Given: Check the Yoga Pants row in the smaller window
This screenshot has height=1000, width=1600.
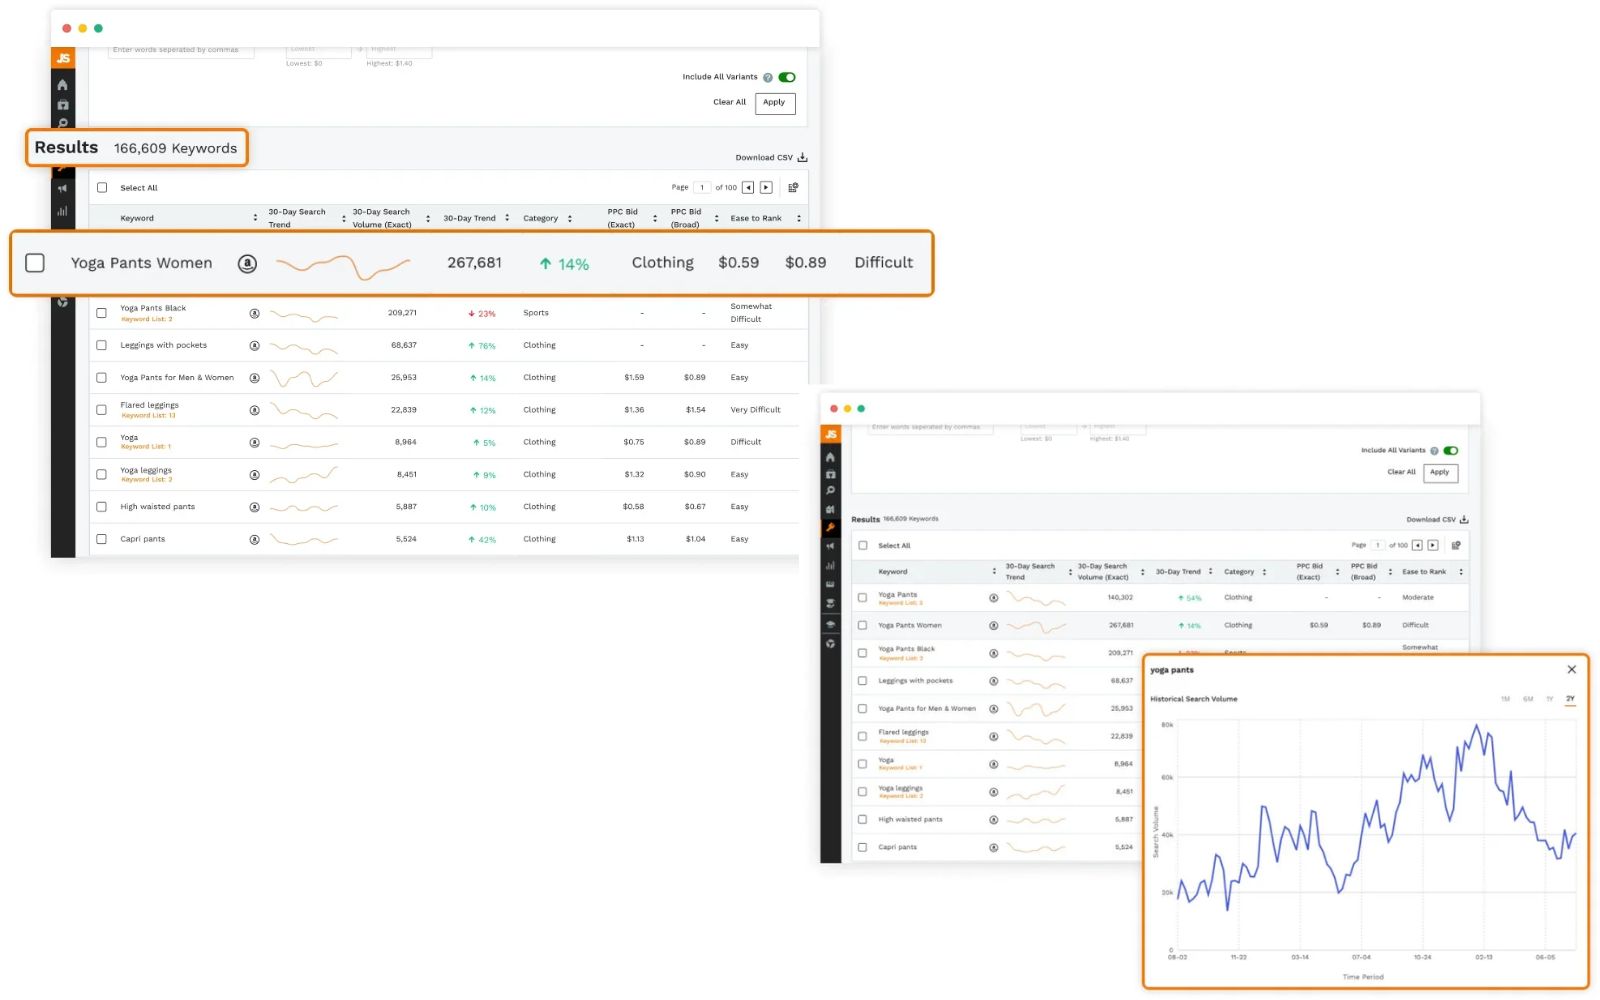Looking at the screenshot, I should click(x=863, y=598).
